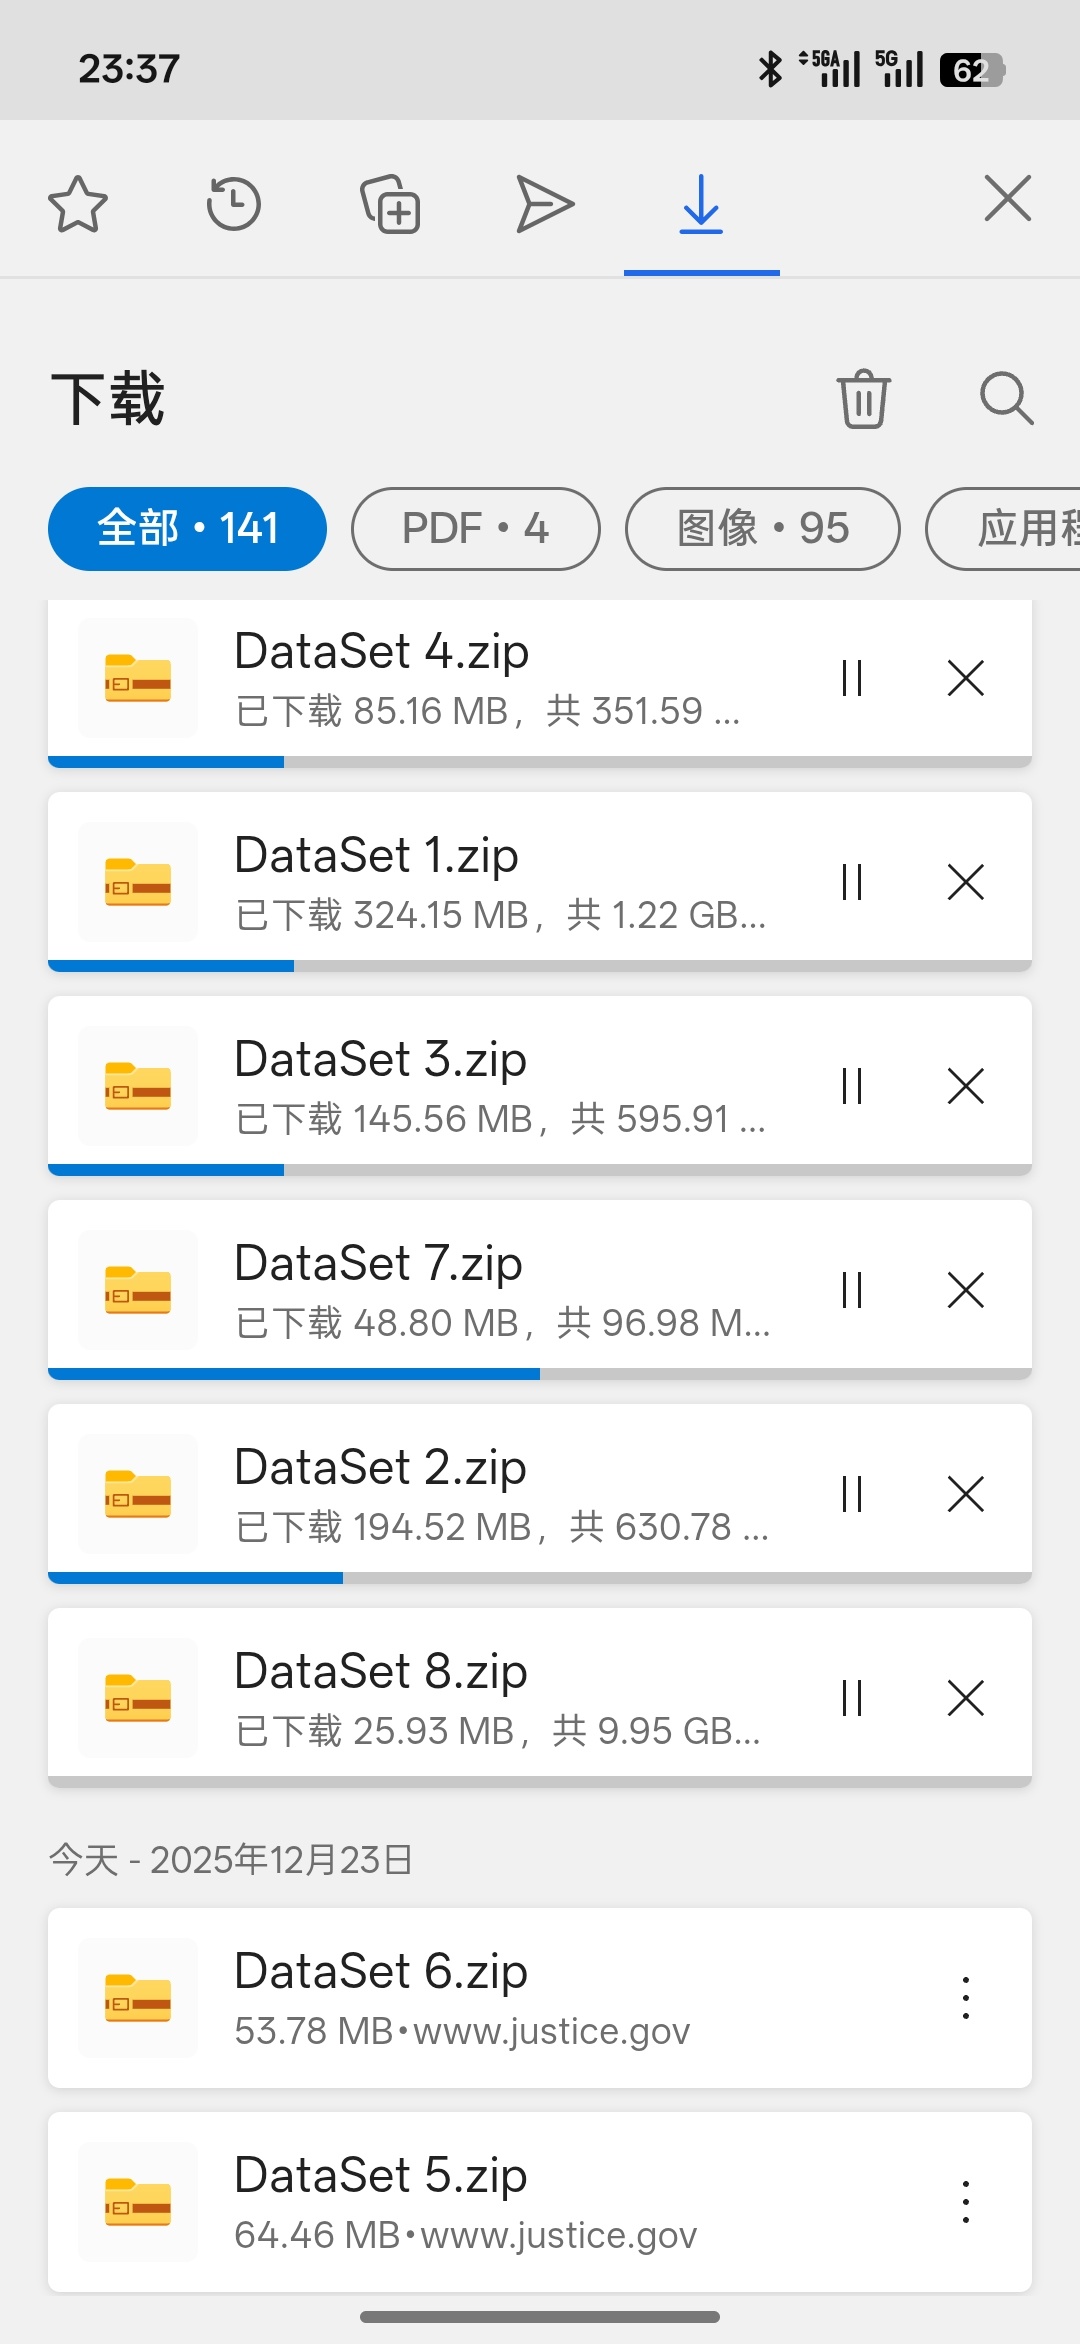
Task: Cancel DataSet 7.zip download
Action: (x=966, y=1290)
